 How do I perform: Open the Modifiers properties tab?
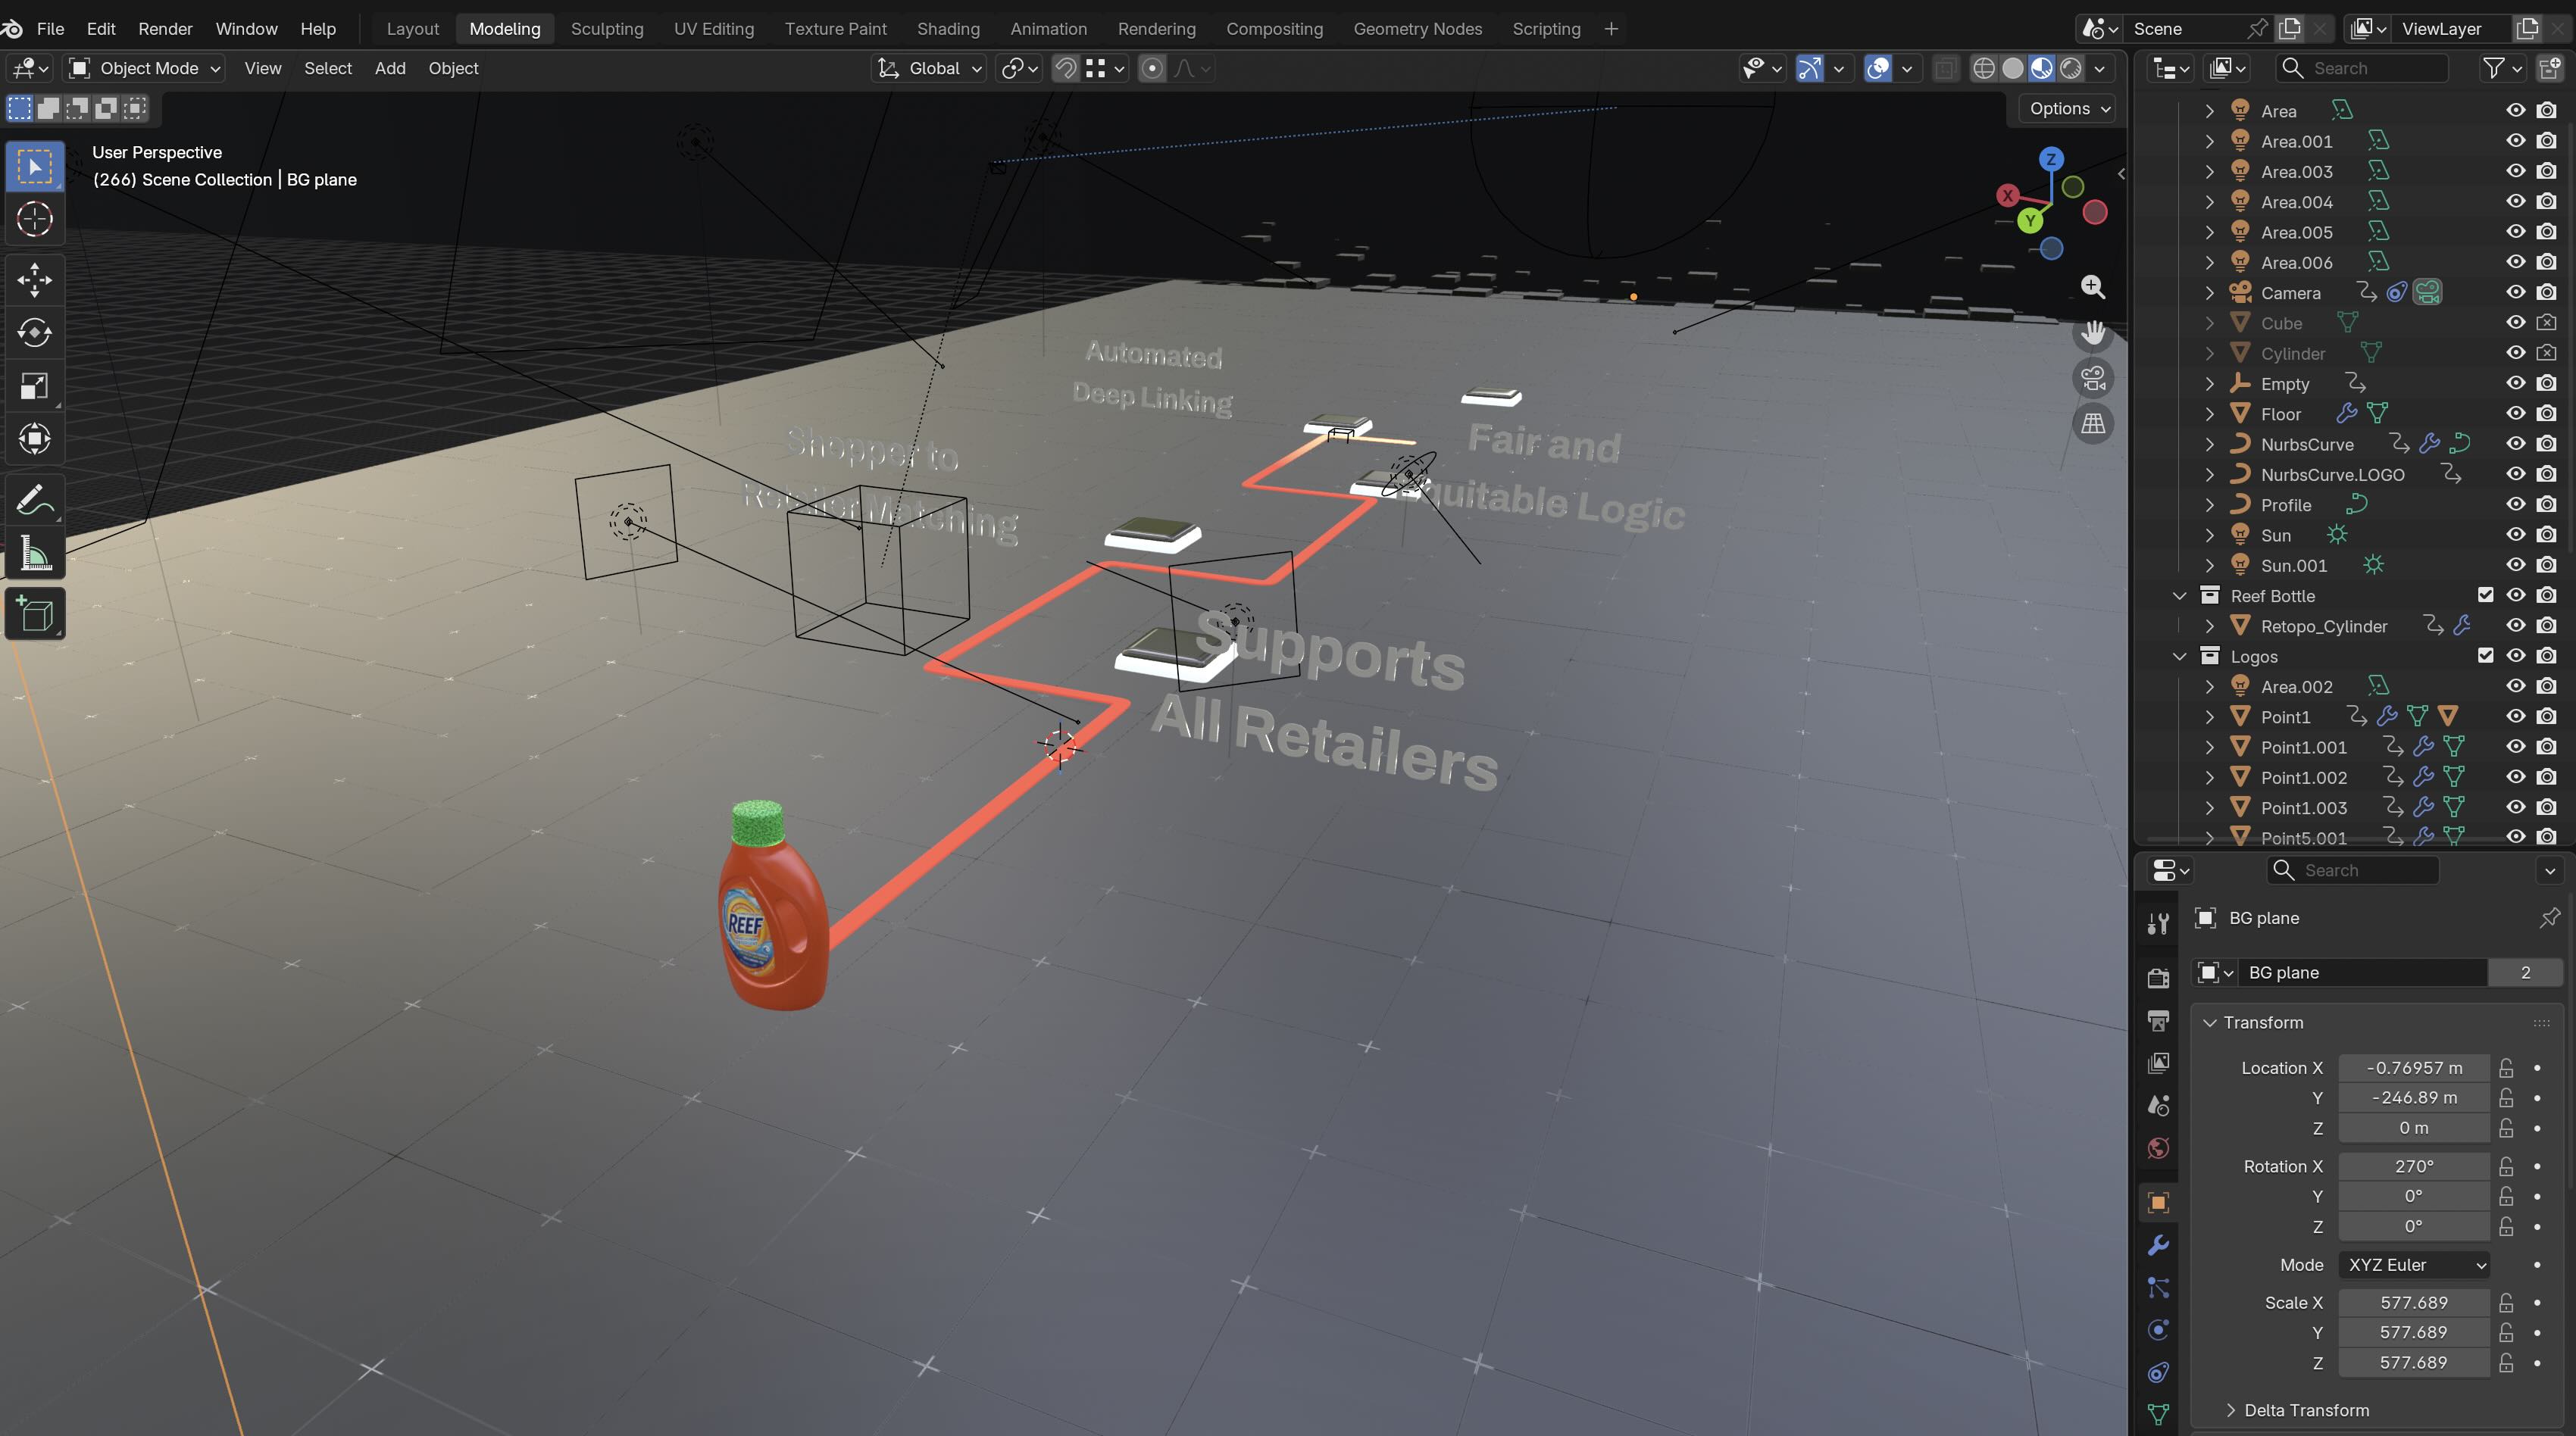(x=2159, y=1245)
